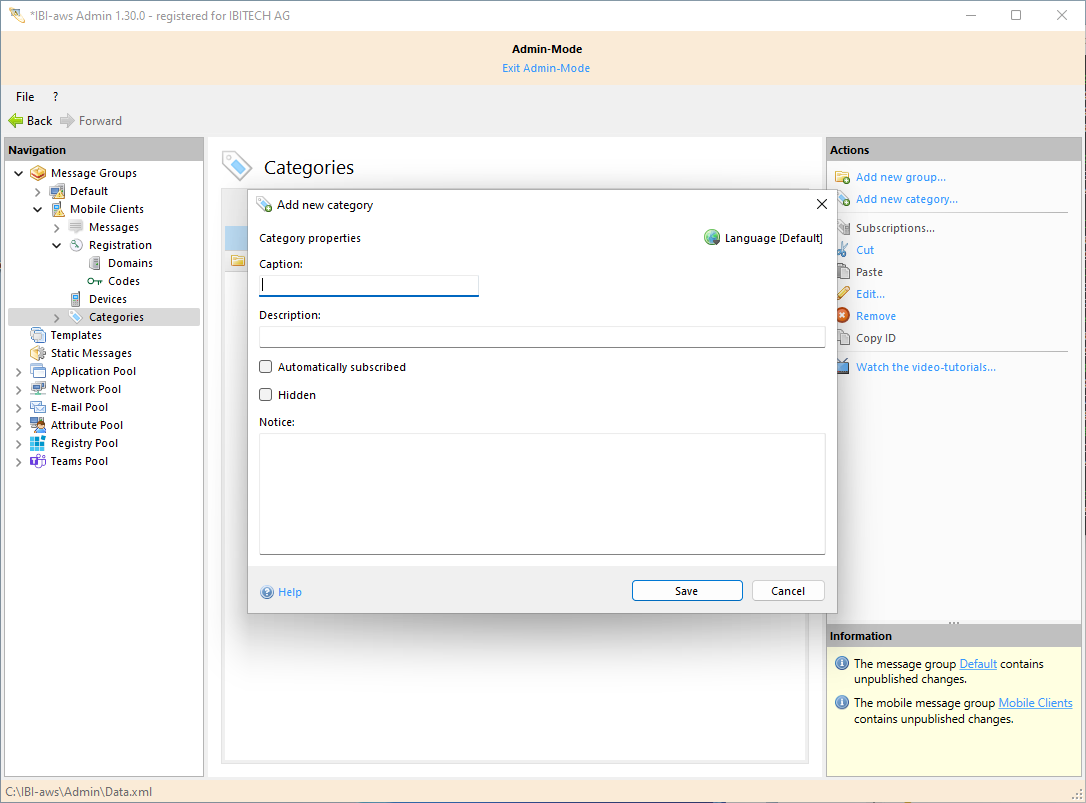Click the E-mail Pool icon
This screenshot has width=1086, height=803.
pos(38,407)
